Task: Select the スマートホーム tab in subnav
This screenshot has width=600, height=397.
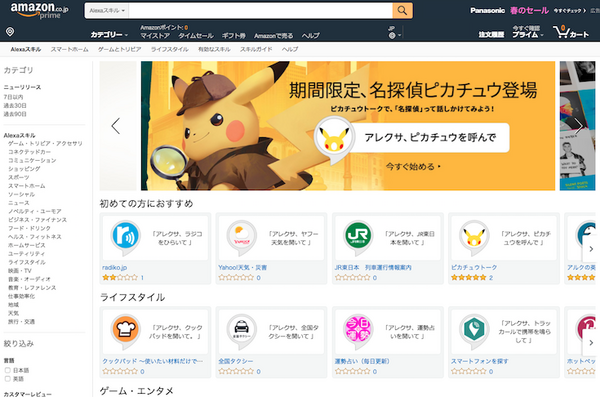Action: [69, 49]
